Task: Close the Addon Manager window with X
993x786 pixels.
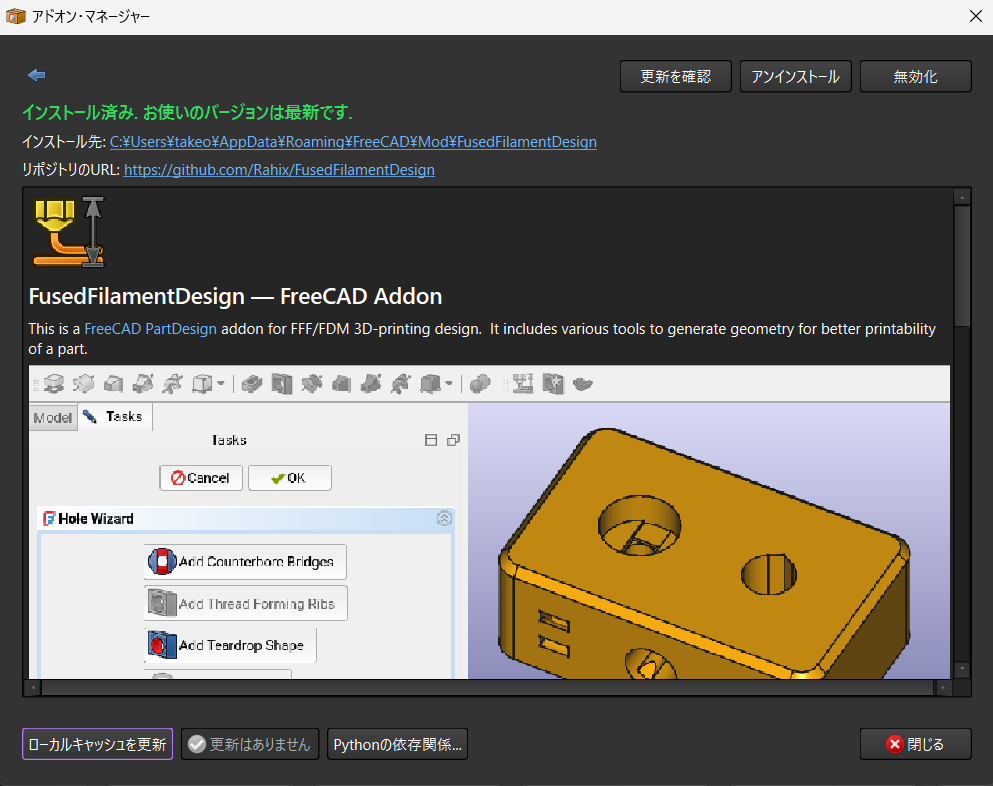Action: point(976,16)
